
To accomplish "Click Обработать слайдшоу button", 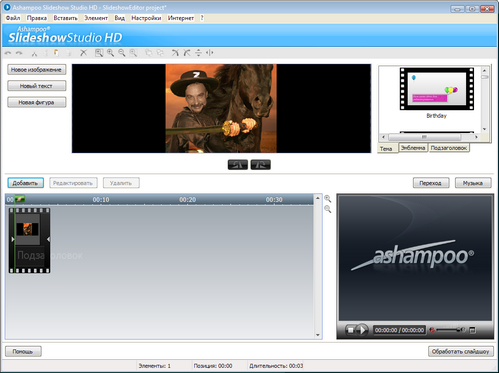I will pyautogui.click(x=460, y=351).
